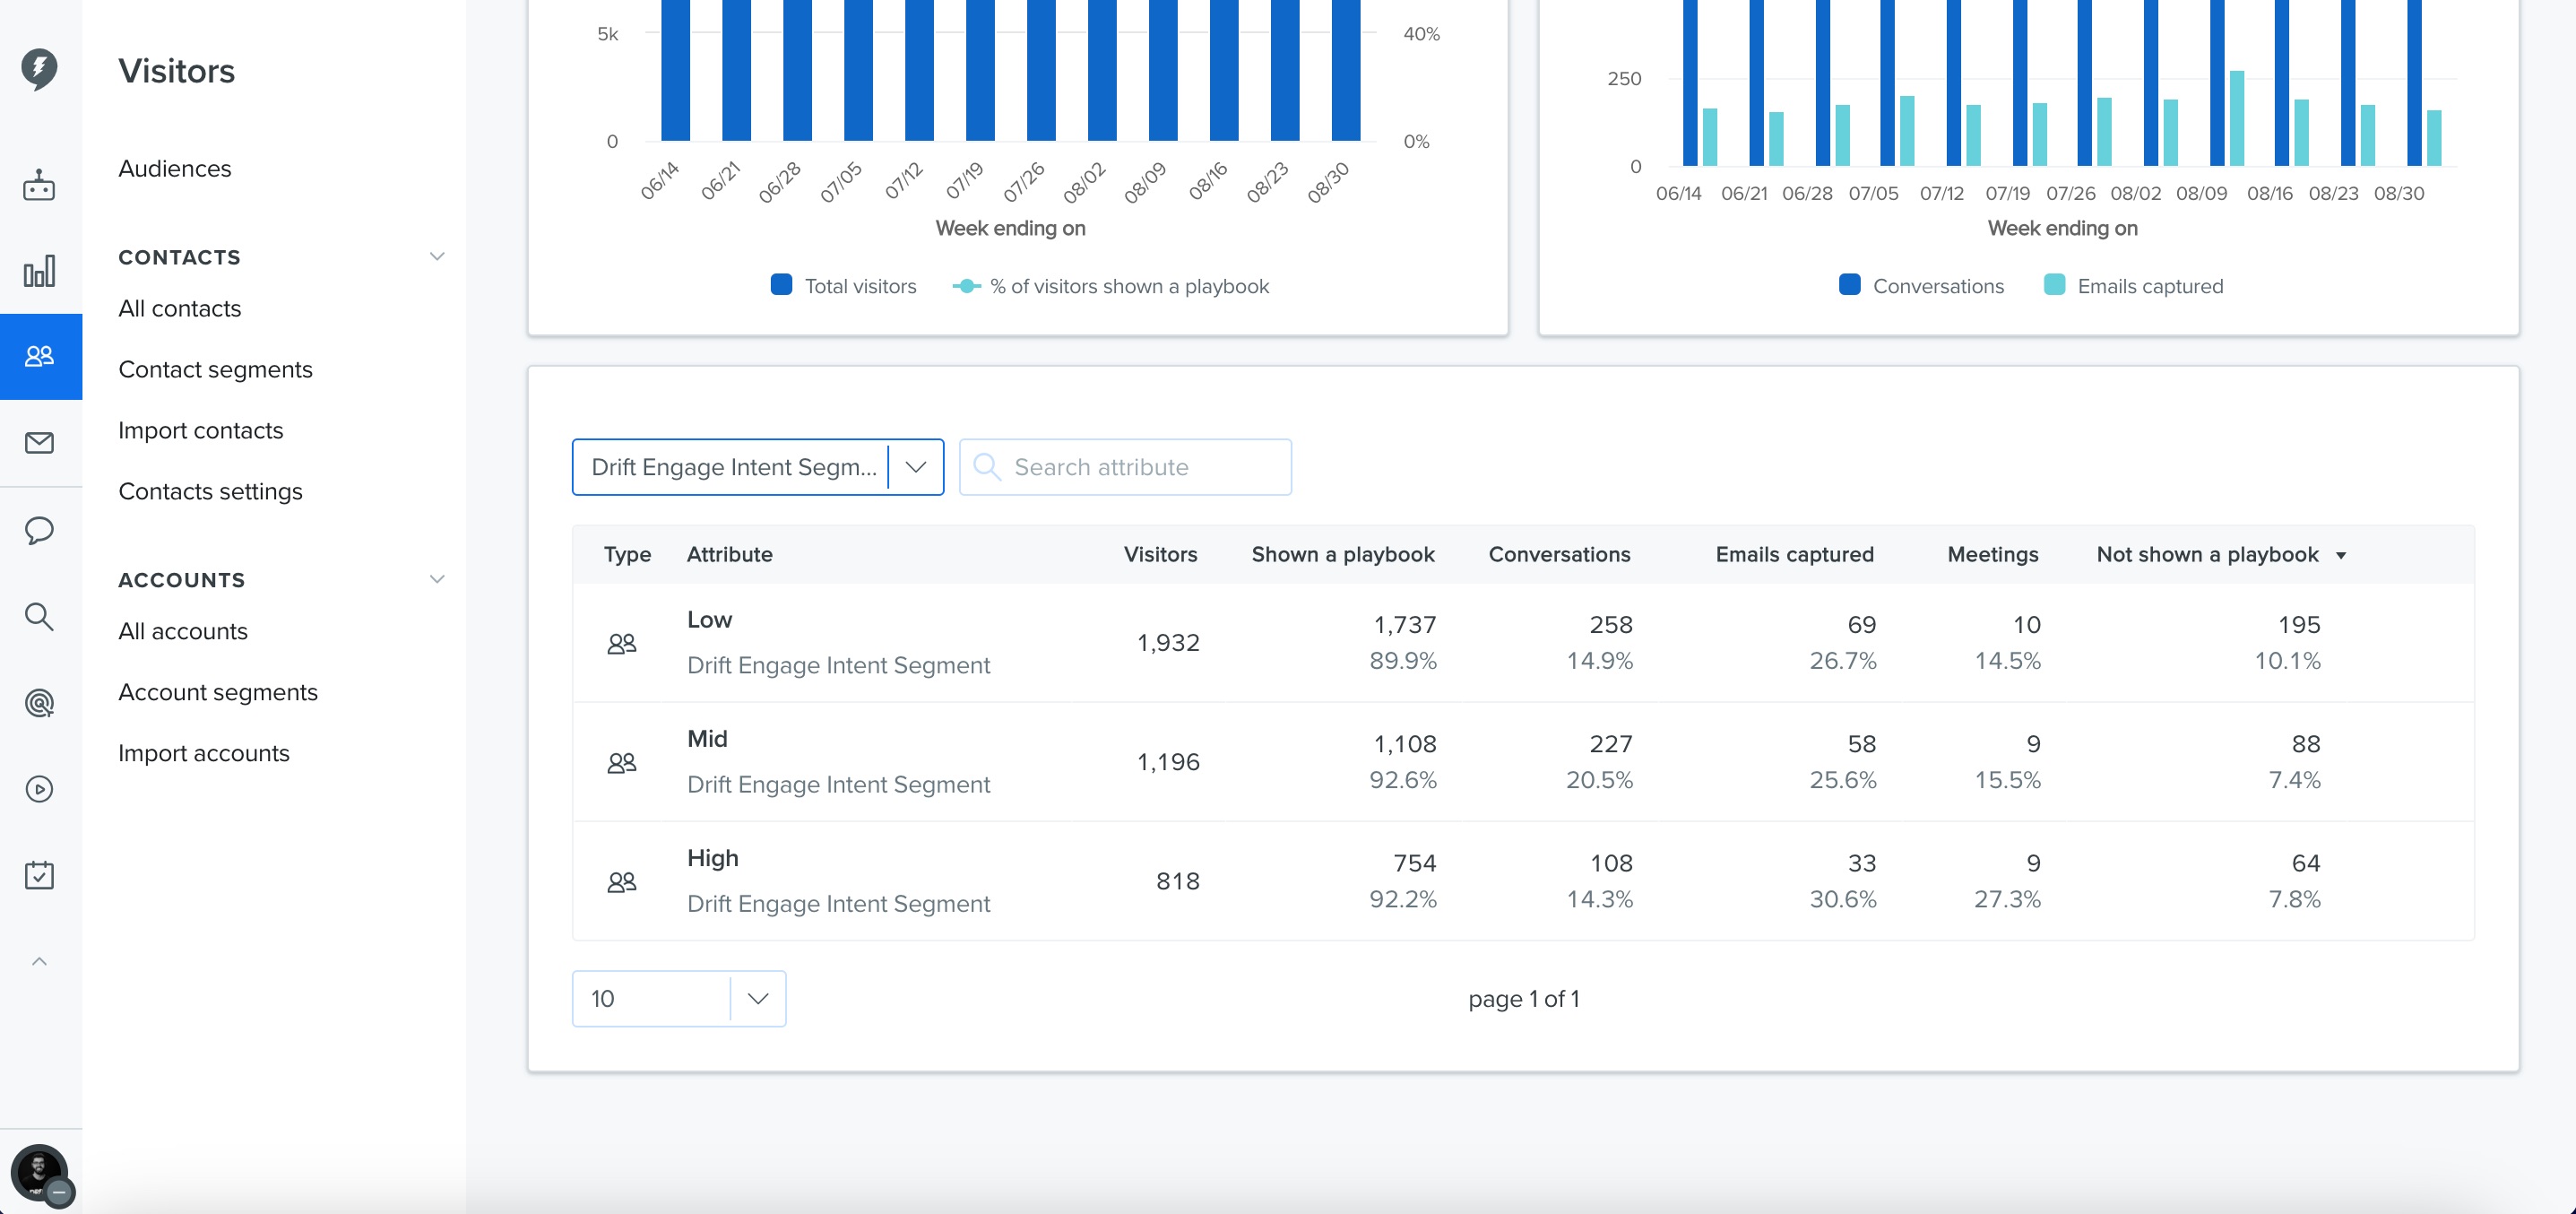Open the user profile avatar
Image resolution: width=2576 pixels, height=1214 pixels.
[x=39, y=1173]
